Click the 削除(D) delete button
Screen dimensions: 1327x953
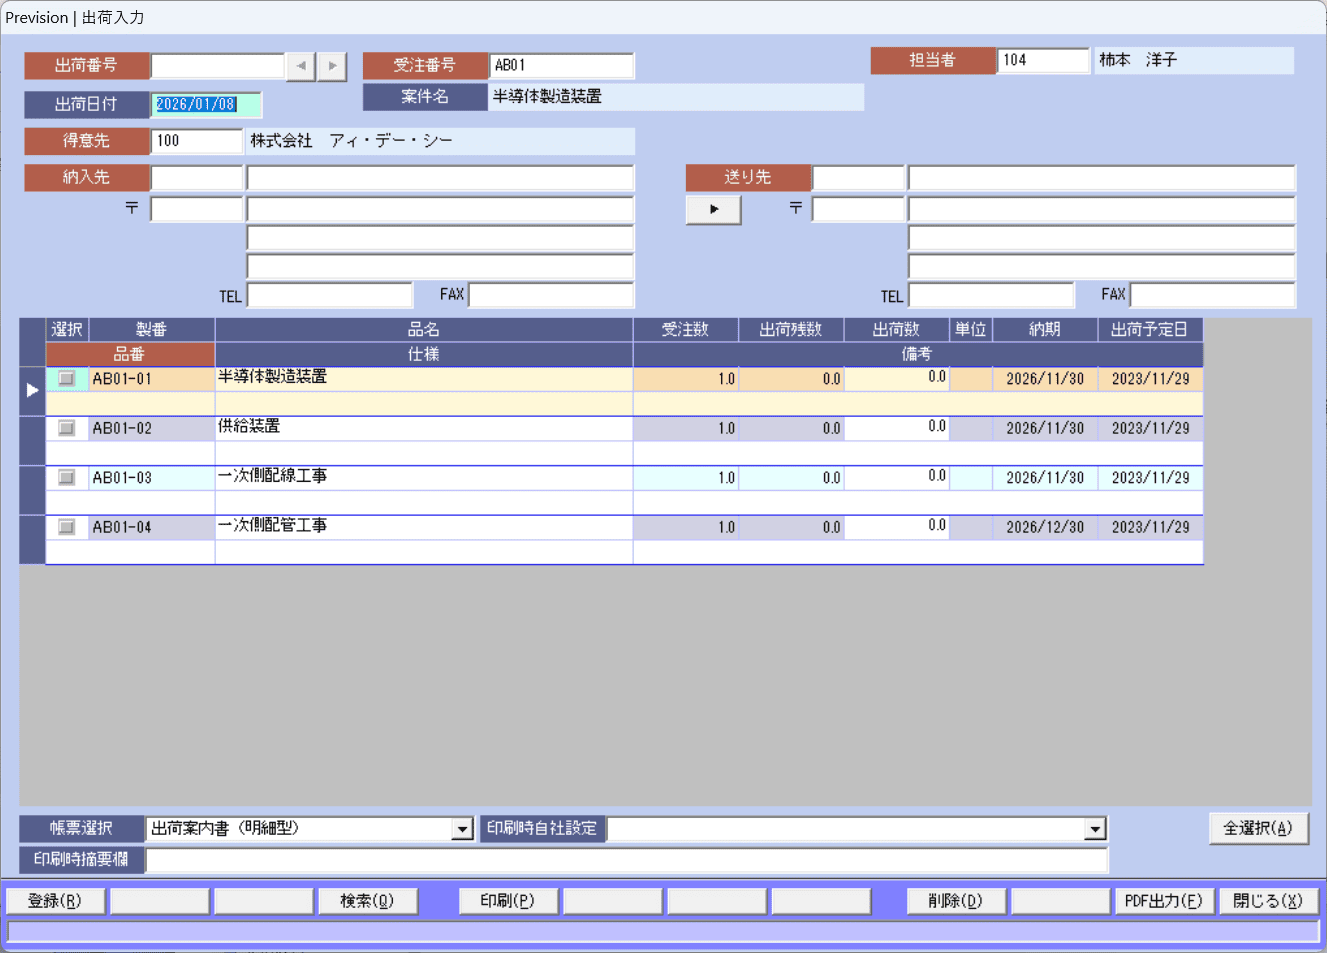pos(955,901)
